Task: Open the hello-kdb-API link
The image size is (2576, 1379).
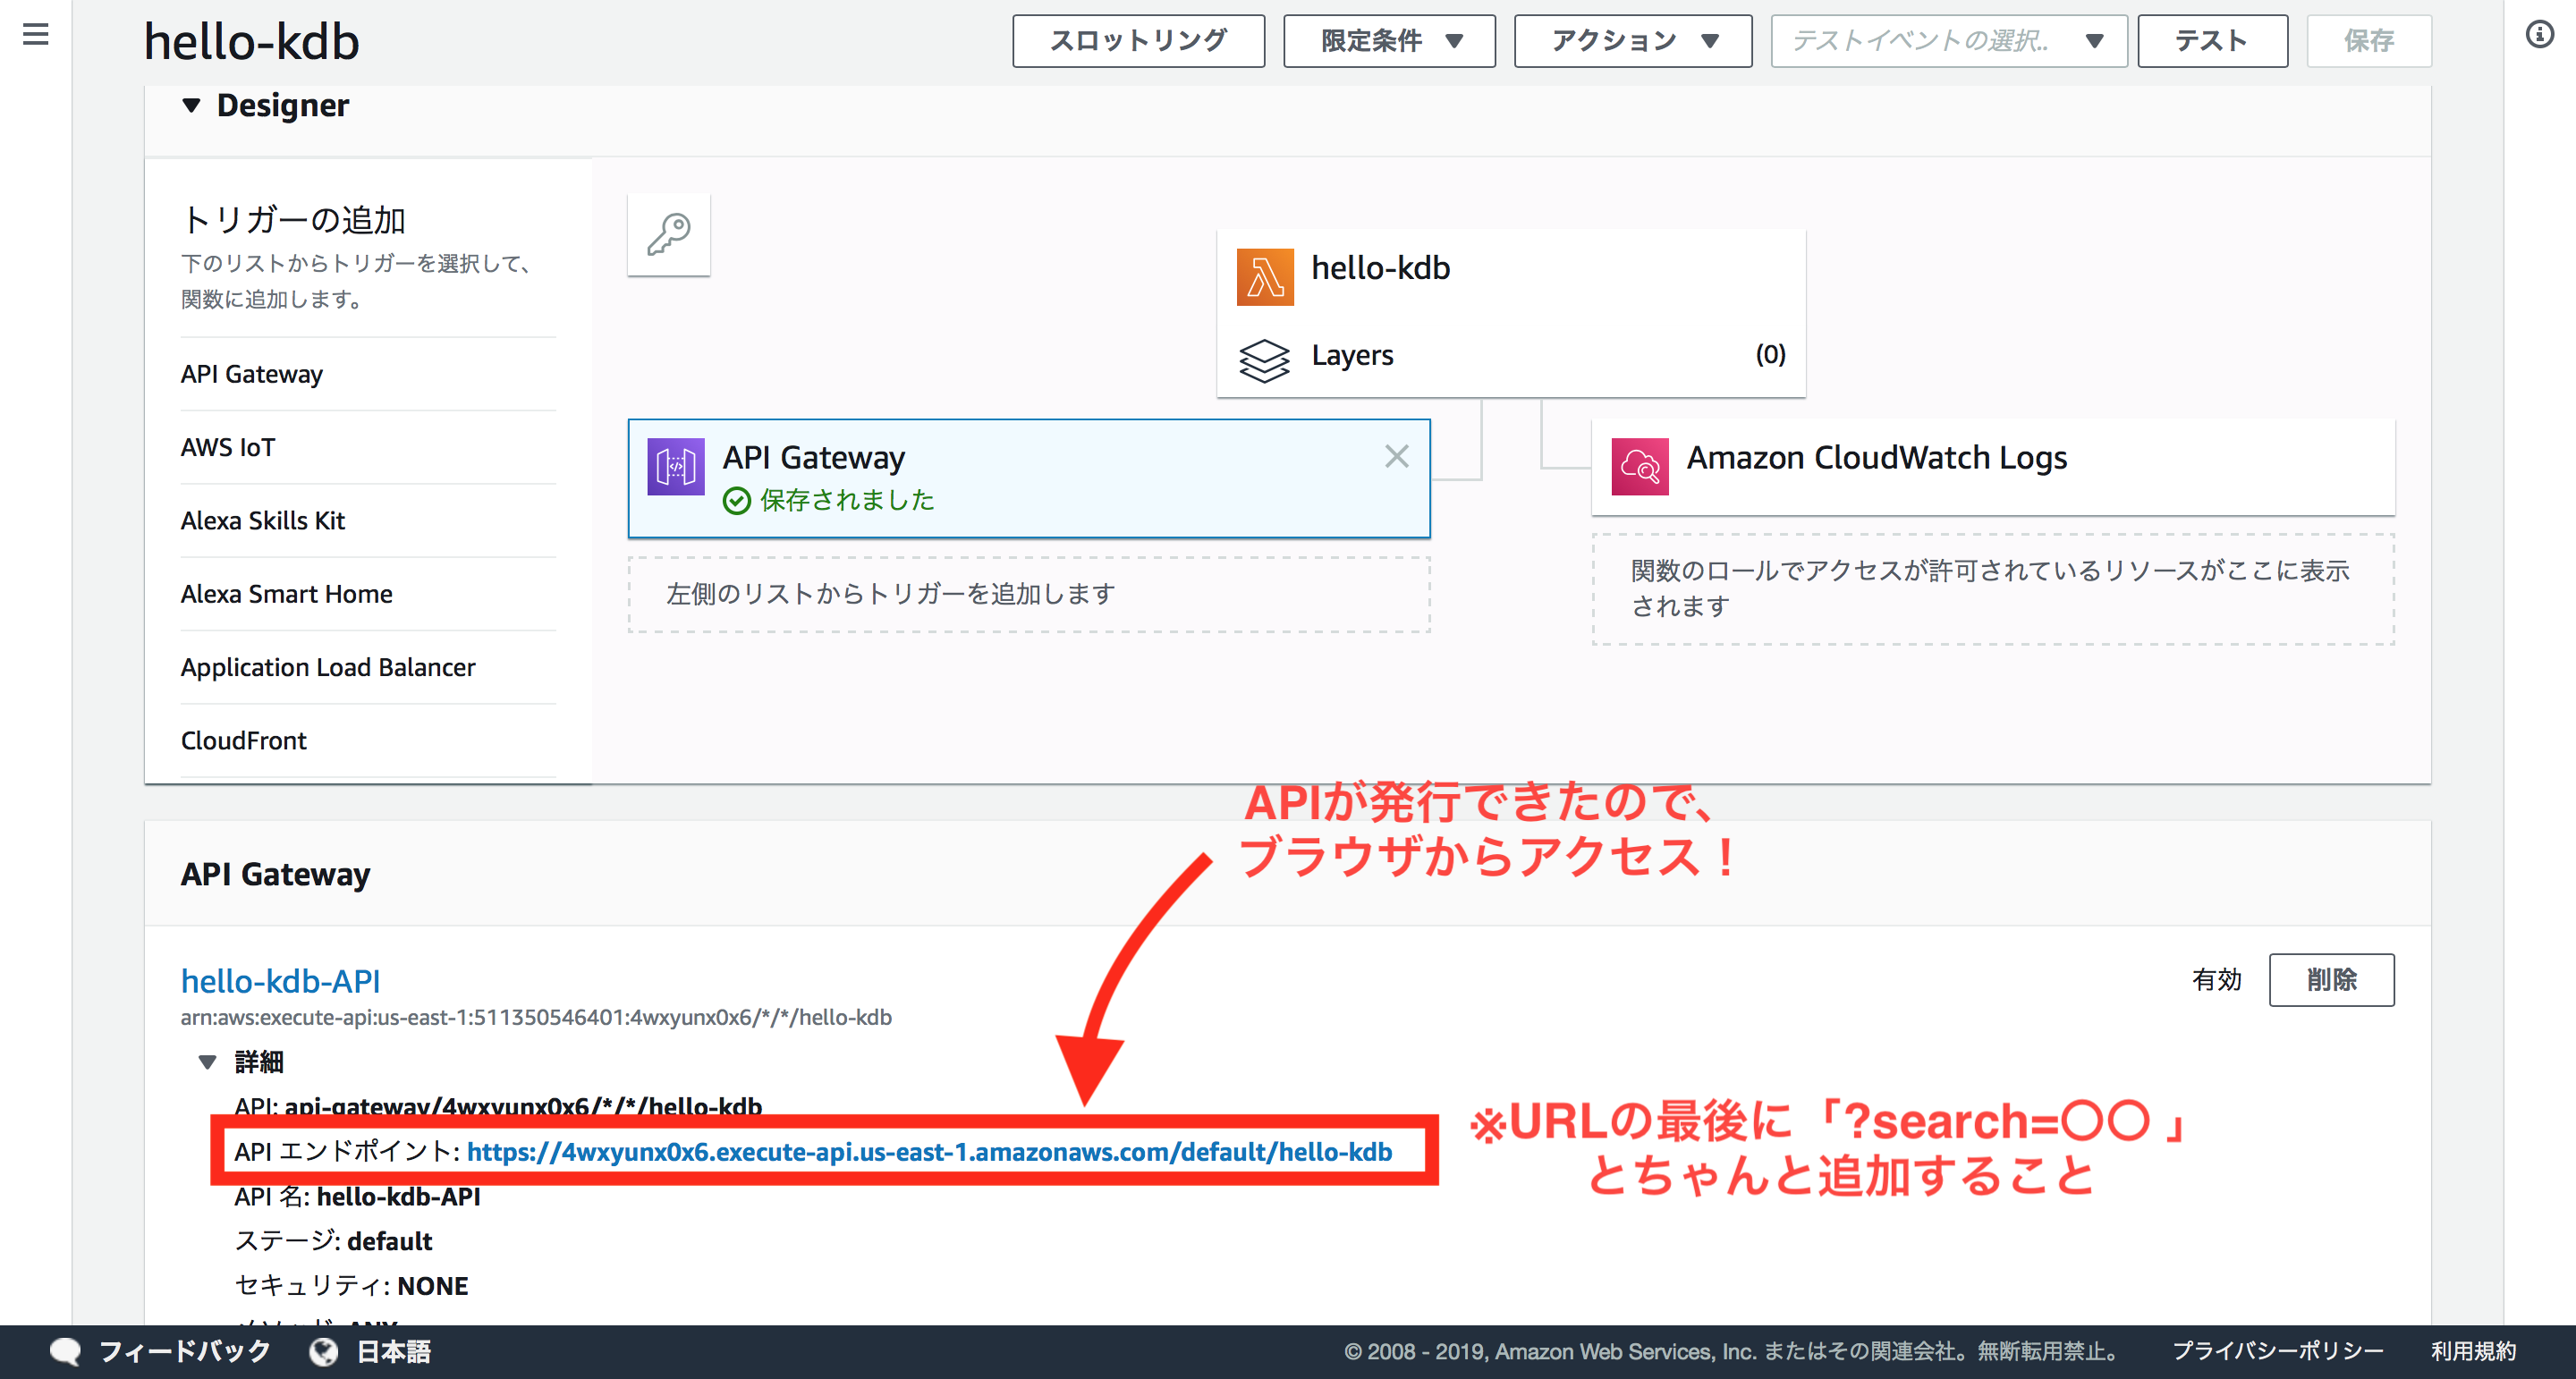Action: [x=280, y=981]
